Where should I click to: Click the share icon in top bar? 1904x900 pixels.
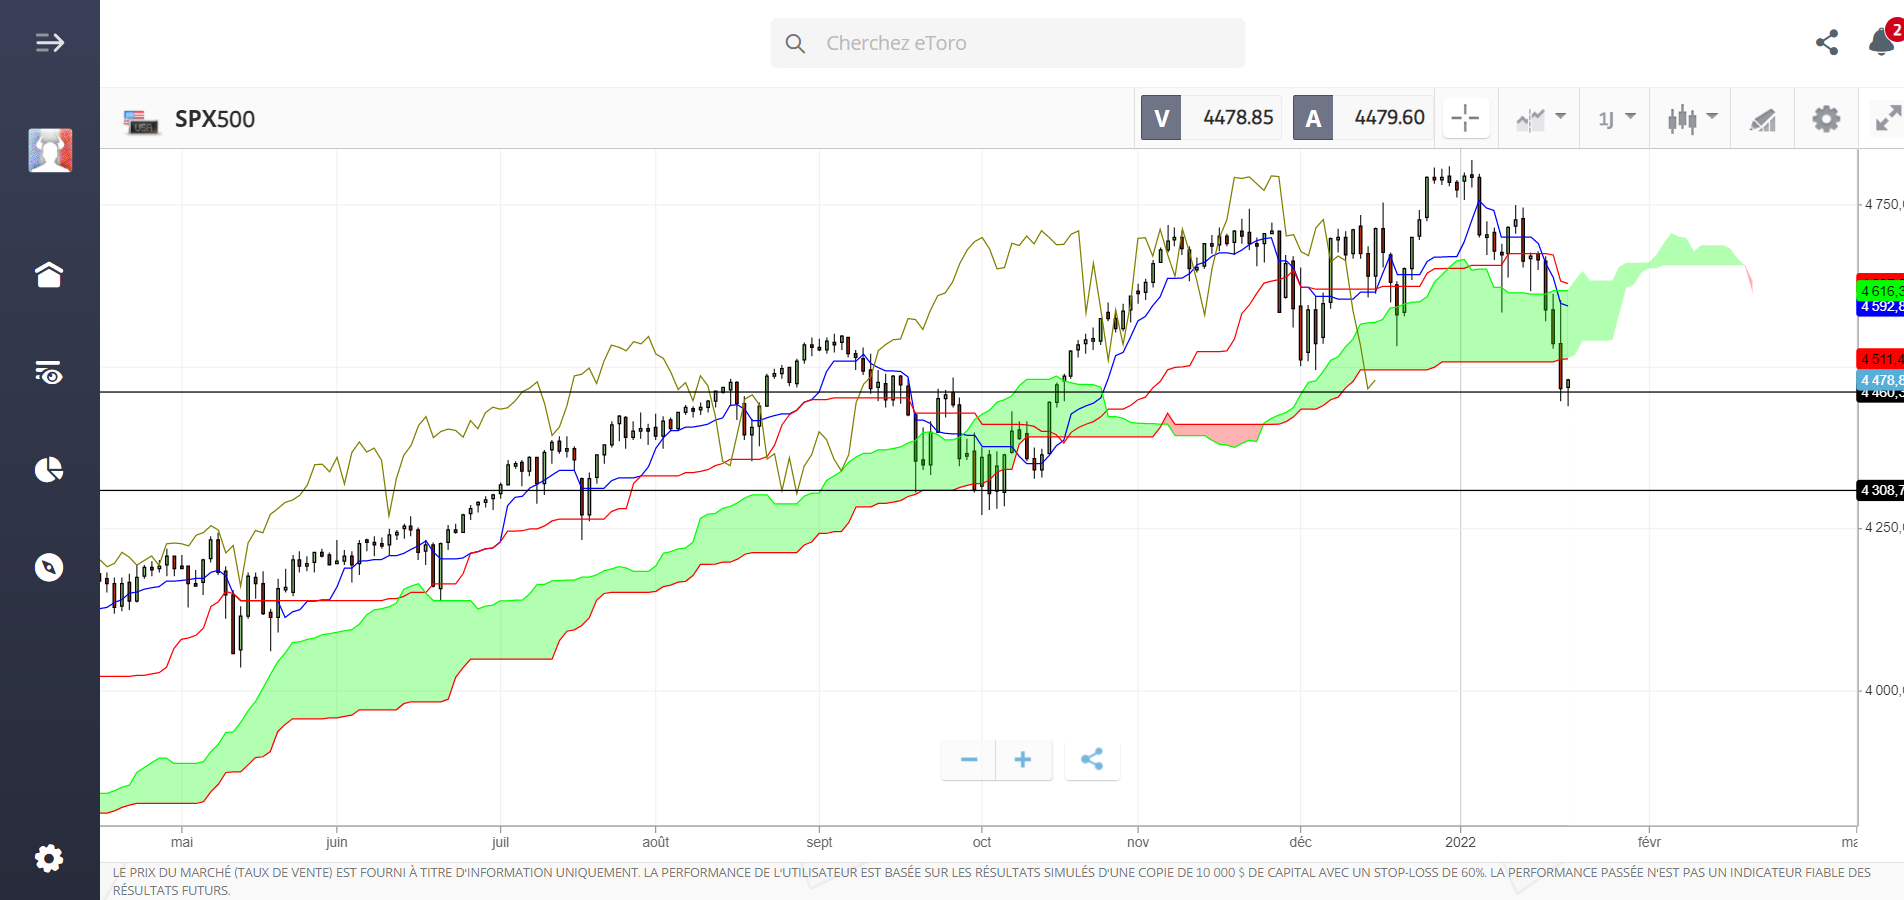1827,42
